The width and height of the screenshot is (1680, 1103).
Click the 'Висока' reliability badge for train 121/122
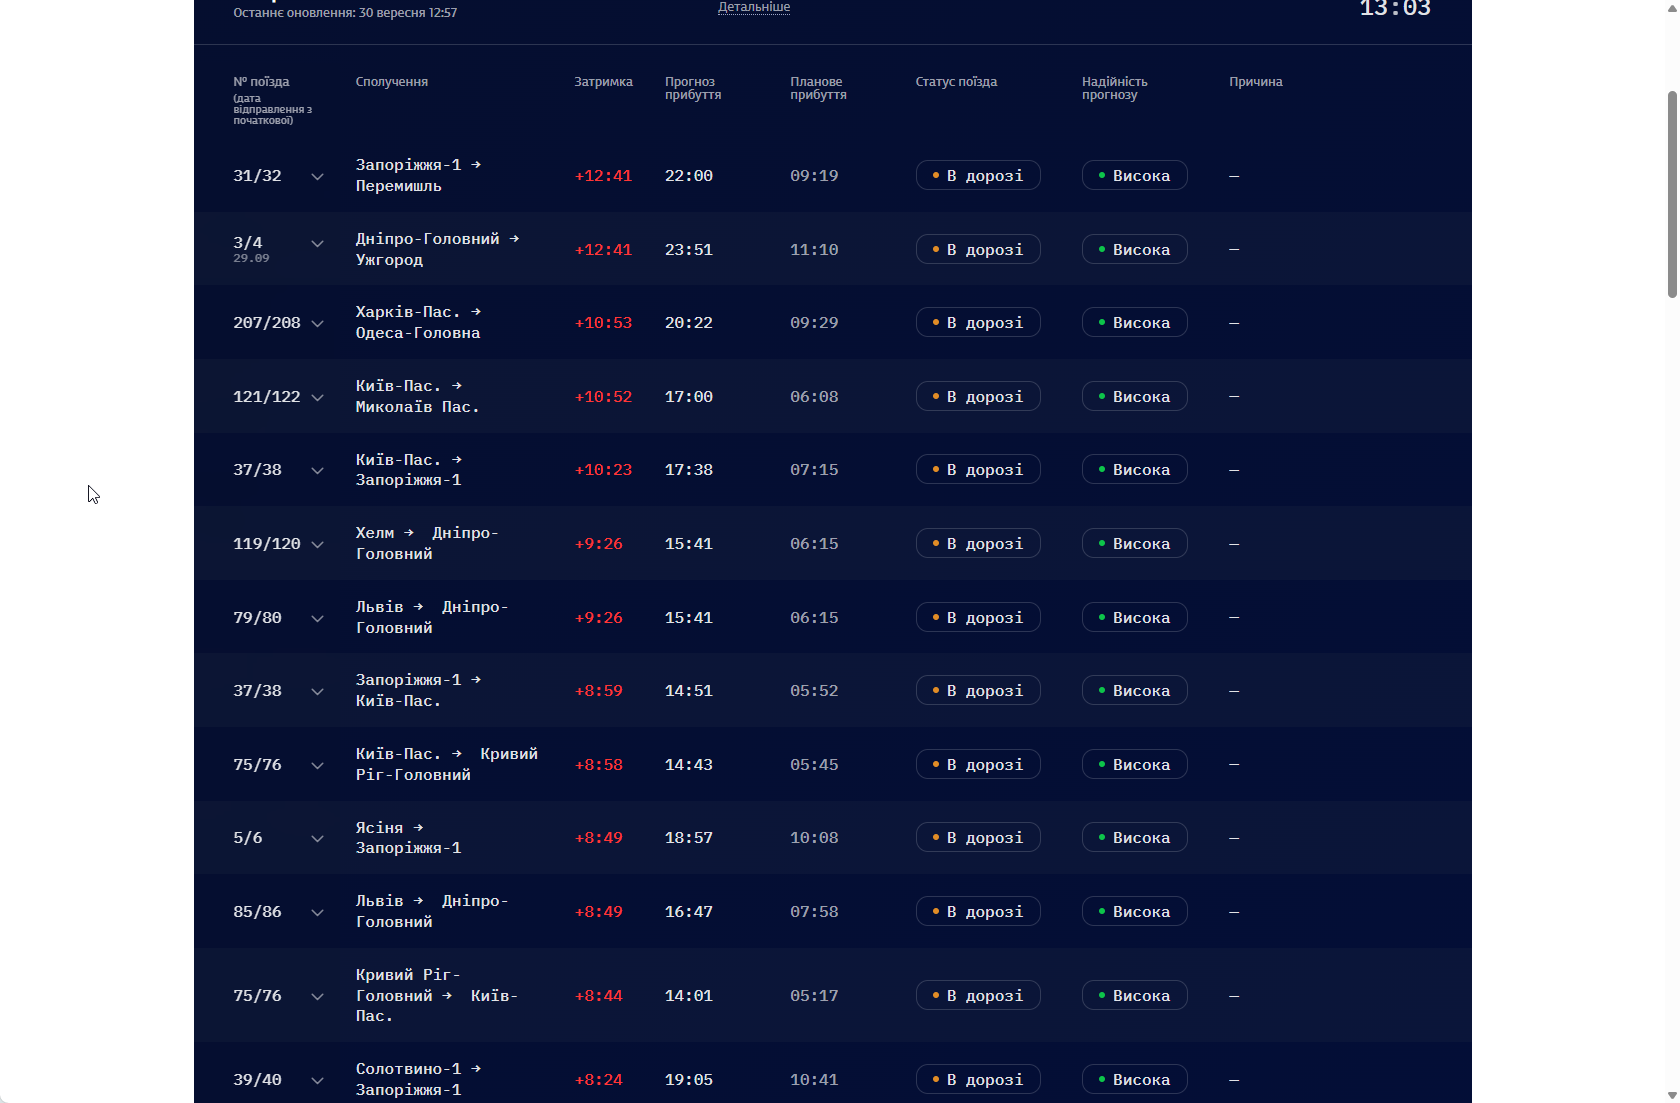[1134, 396]
